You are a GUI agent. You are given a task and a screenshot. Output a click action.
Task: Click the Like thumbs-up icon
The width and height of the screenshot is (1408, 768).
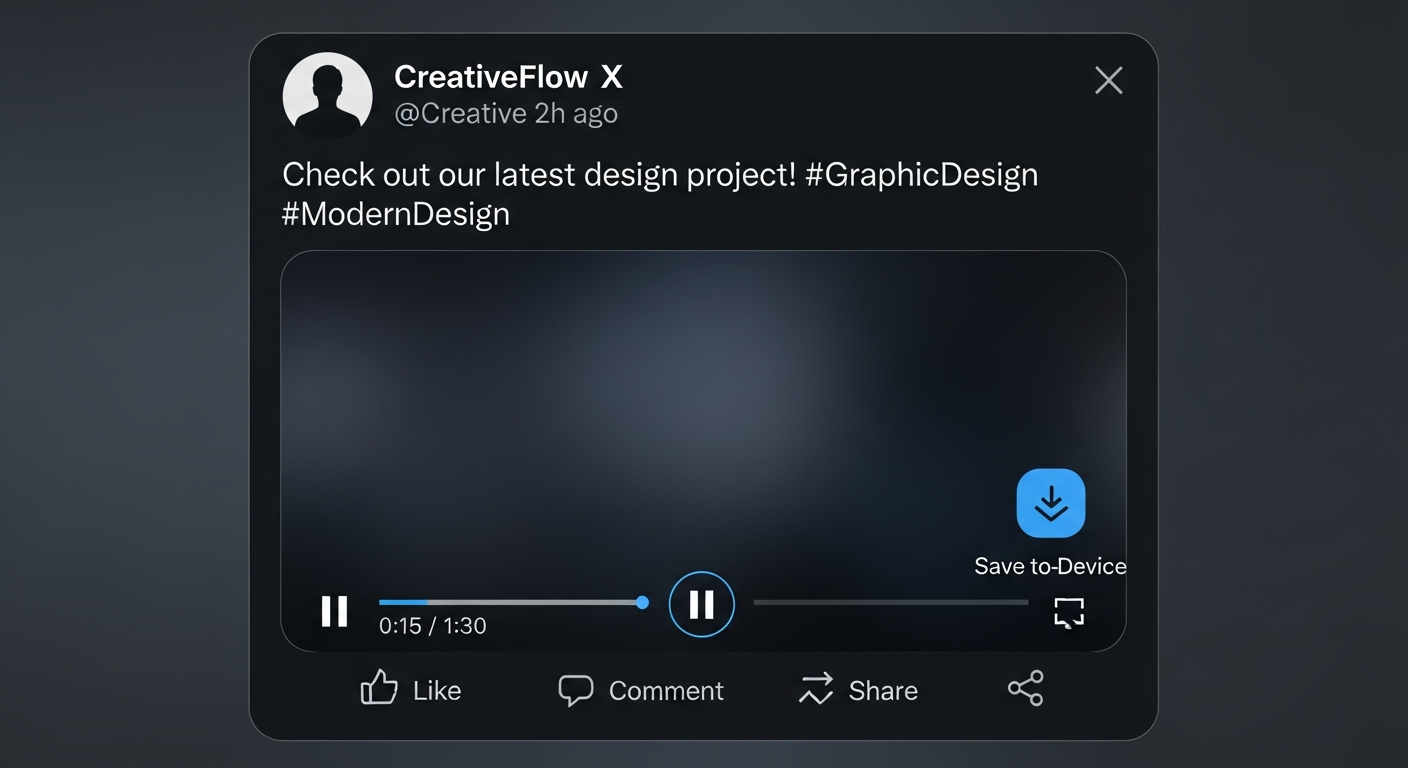tap(378, 687)
